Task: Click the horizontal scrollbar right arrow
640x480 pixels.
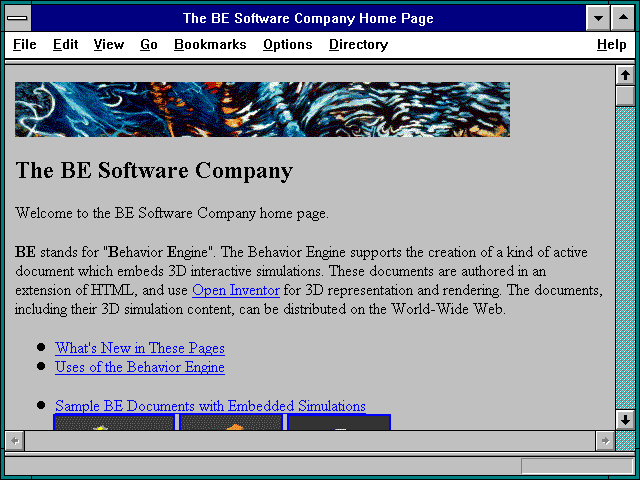Action: point(605,441)
